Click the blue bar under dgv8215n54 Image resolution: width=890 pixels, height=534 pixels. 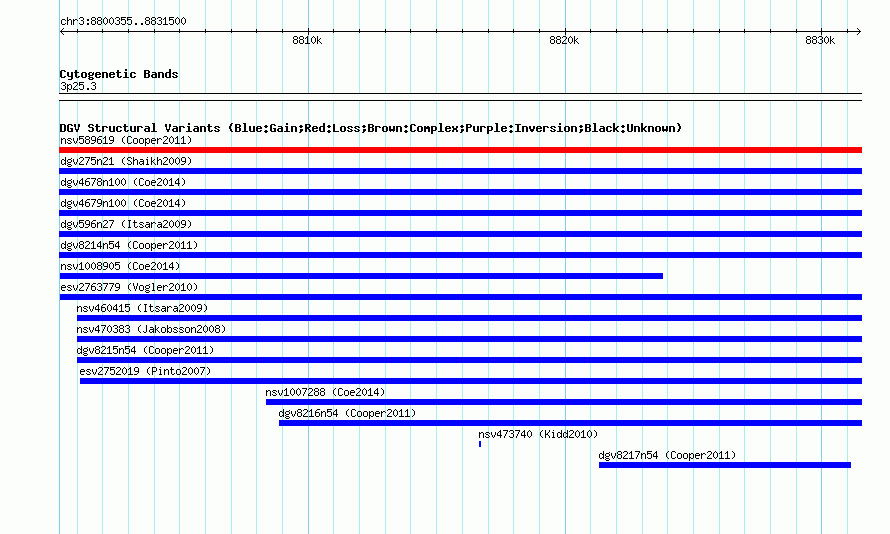pos(469,360)
